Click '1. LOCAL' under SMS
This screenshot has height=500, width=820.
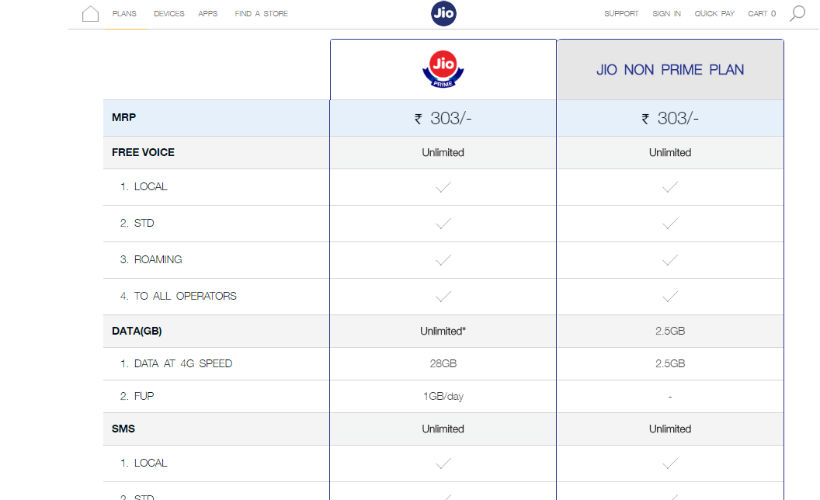[143, 463]
